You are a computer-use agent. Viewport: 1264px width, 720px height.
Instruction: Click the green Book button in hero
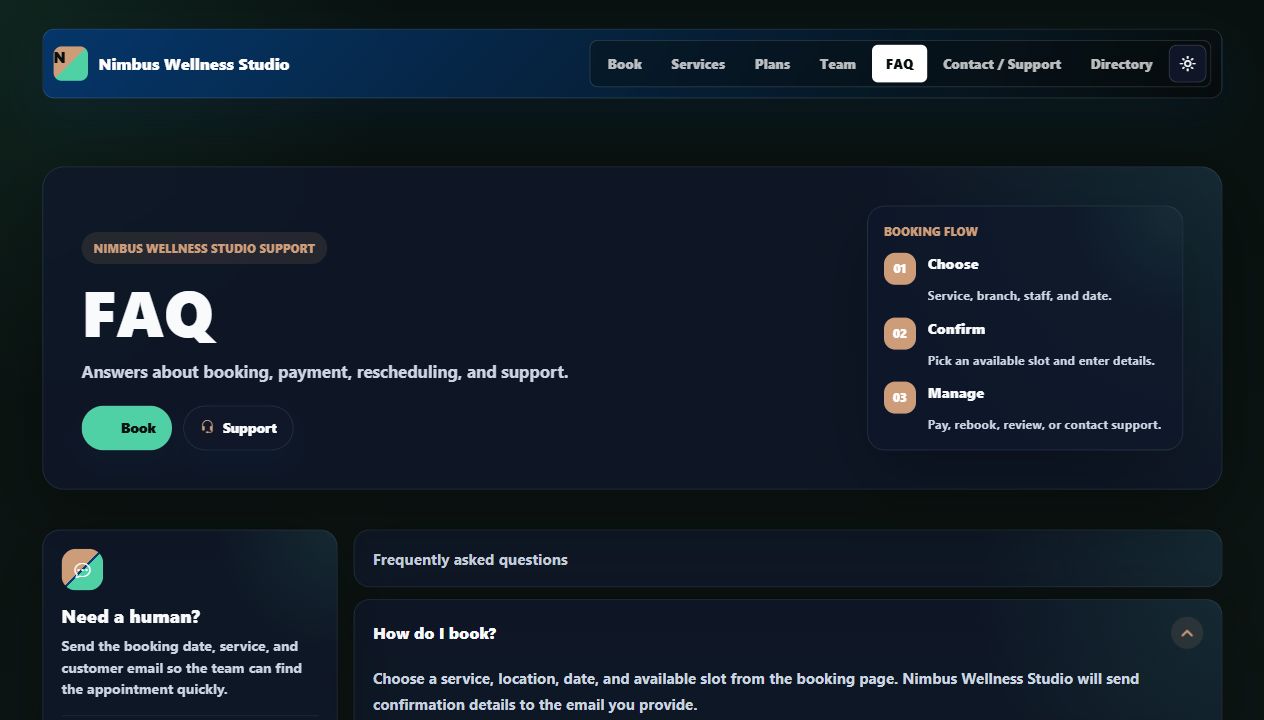point(127,428)
